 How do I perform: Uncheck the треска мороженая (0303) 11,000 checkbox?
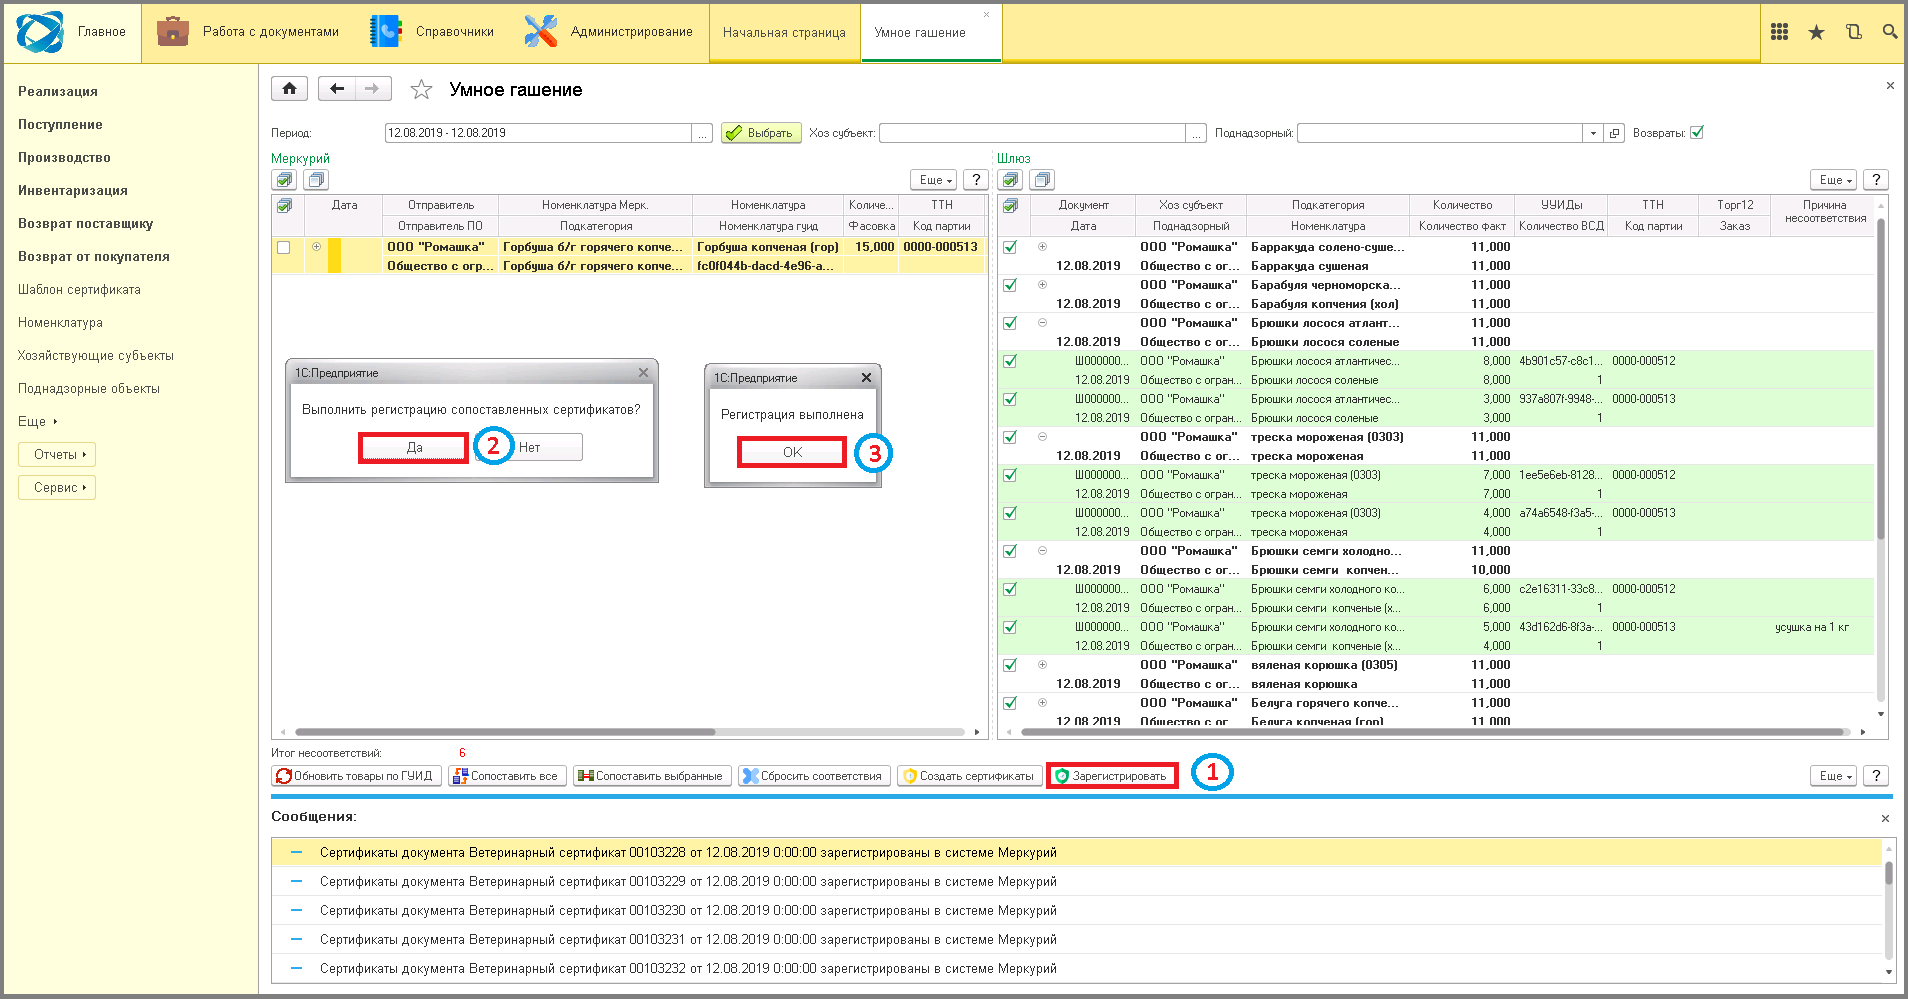point(1010,437)
